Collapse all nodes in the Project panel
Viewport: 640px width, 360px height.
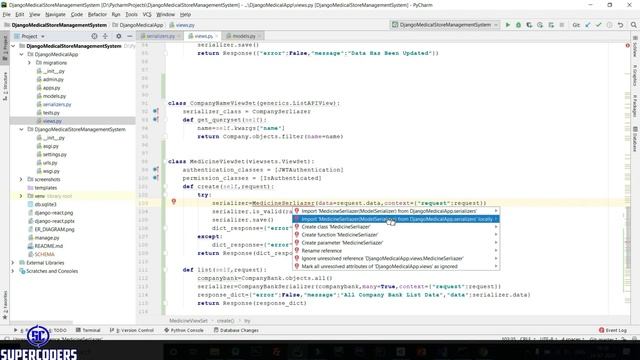click(105, 36)
